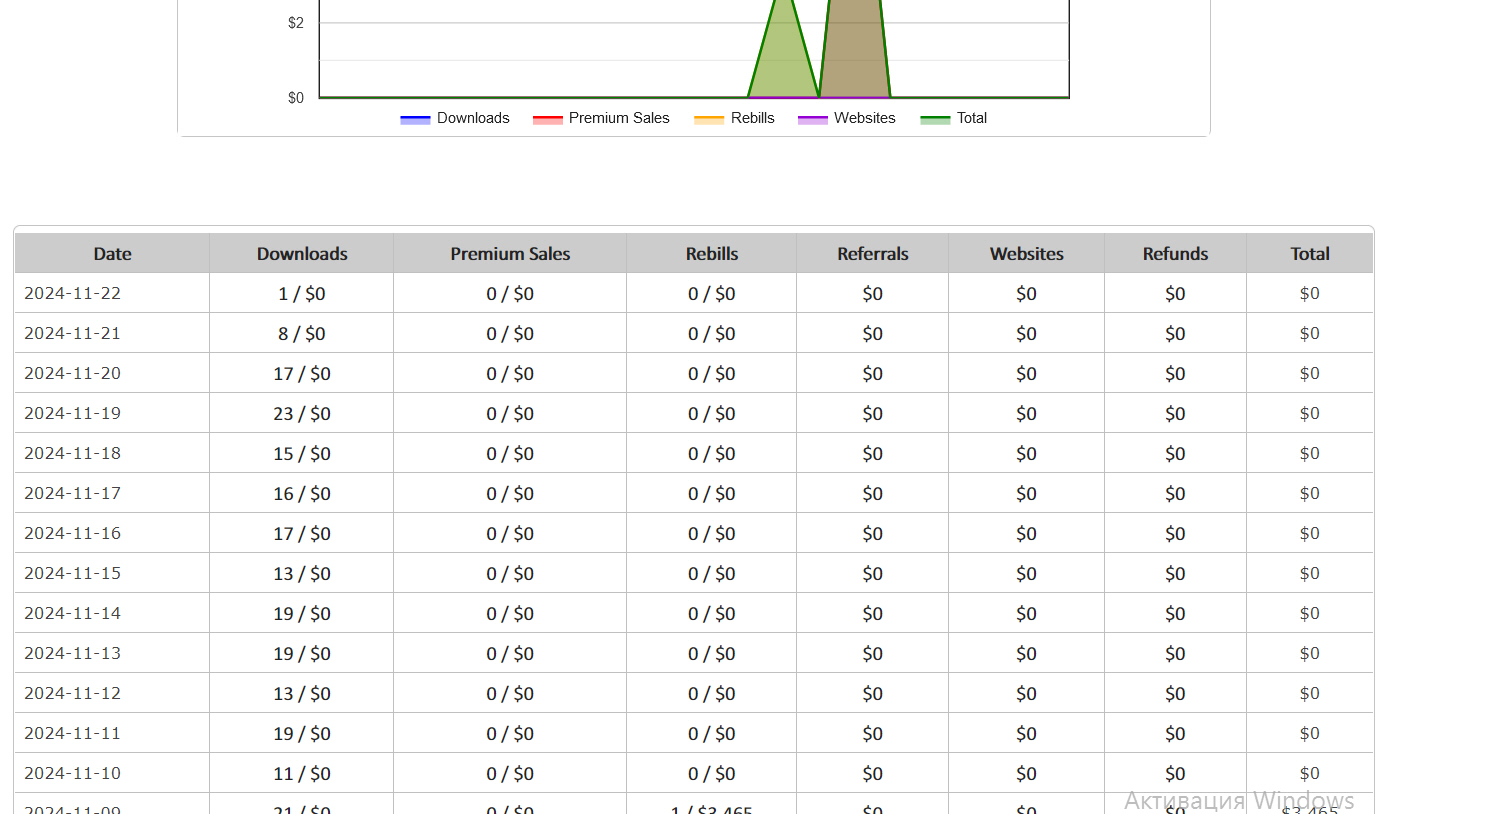1505x814 pixels.
Task: Click the $0 label on chart axis
Action: [x=296, y=98]
